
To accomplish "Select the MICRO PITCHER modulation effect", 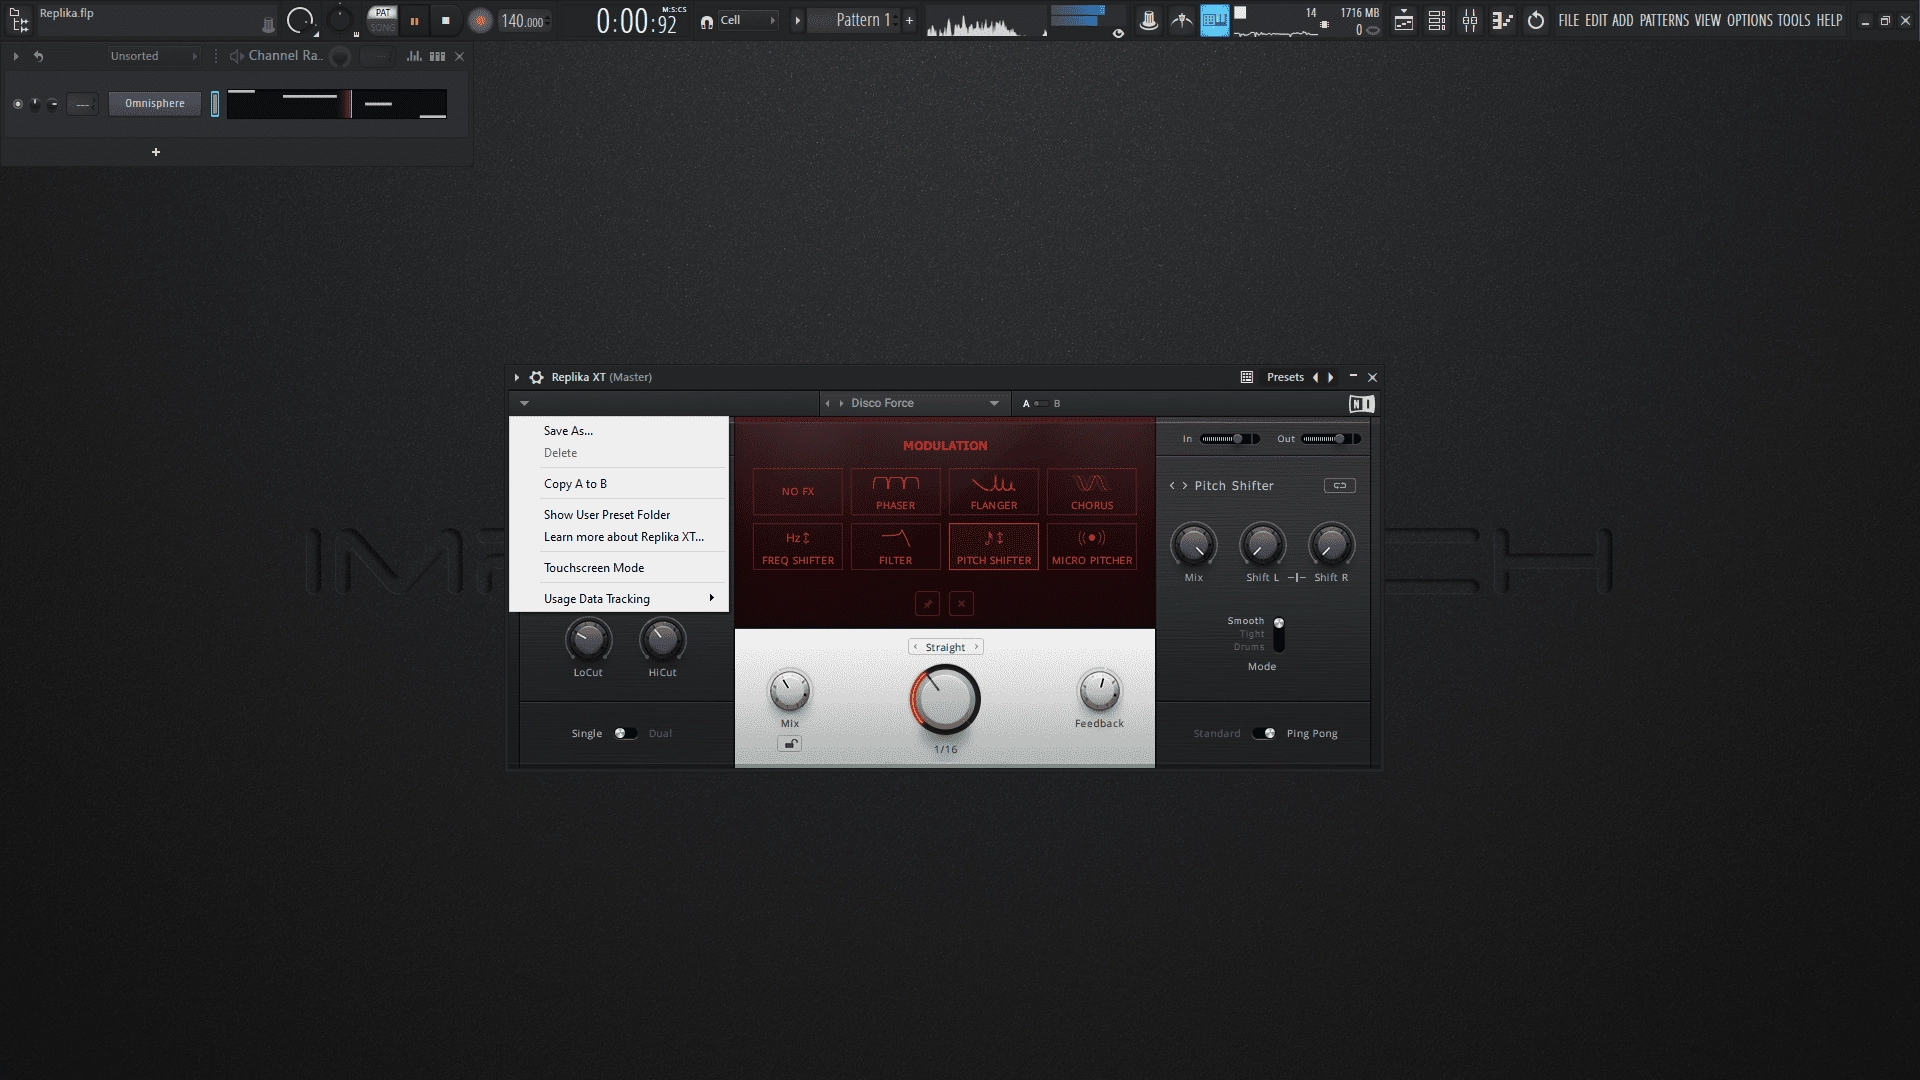I will pos(1092,546).
